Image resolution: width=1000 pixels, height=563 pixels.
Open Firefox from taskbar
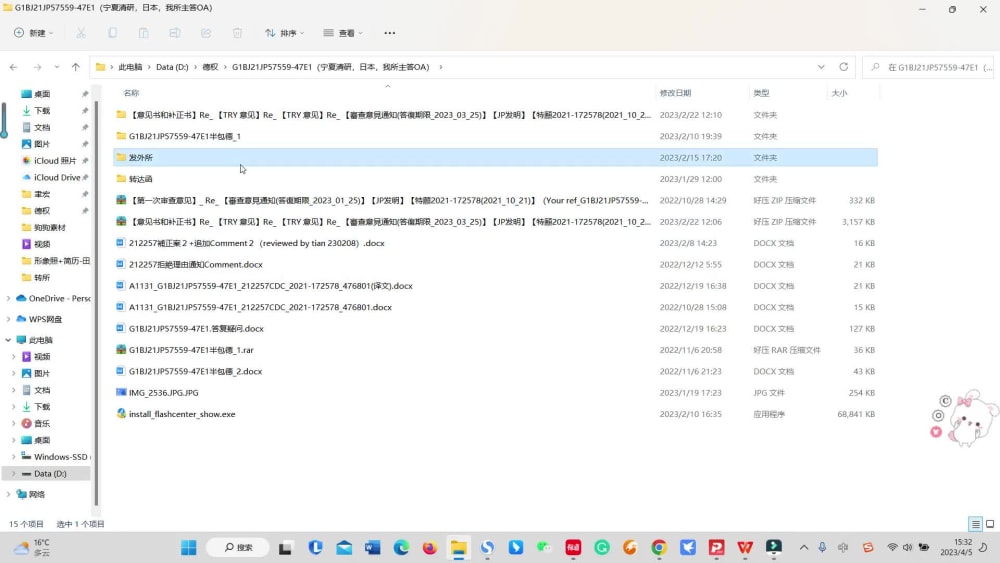[430, 548]
